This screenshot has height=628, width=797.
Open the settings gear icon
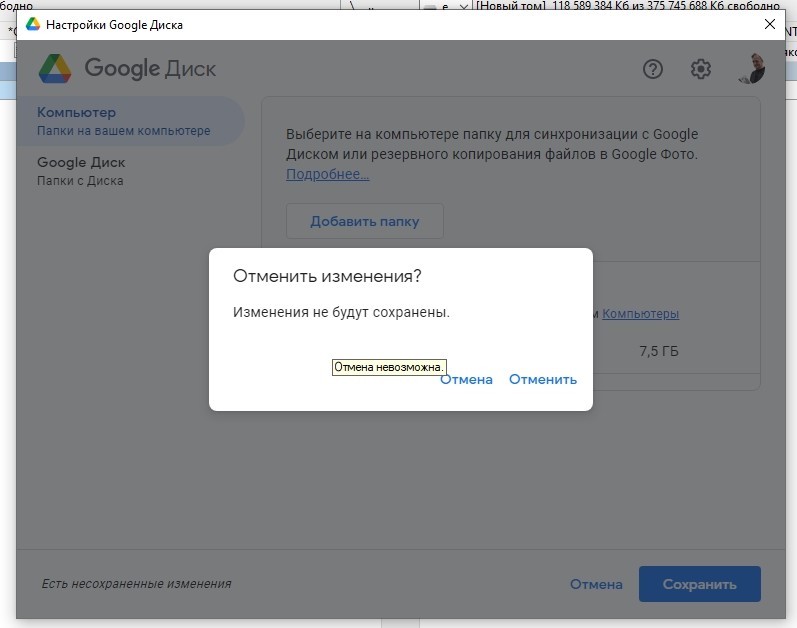click(x=700, y=69)
